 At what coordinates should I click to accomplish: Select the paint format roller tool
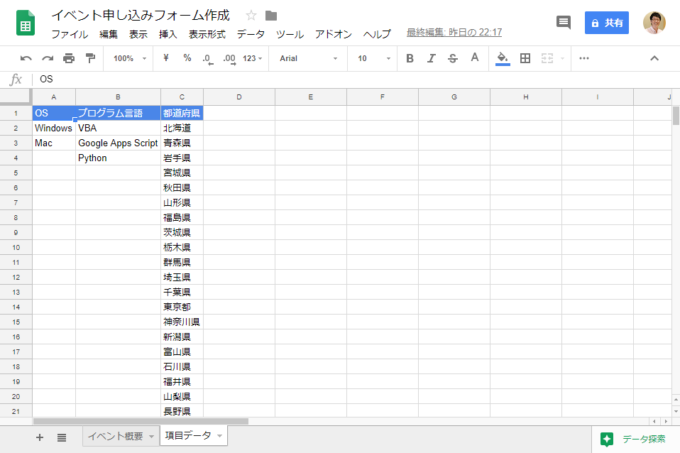91,59
